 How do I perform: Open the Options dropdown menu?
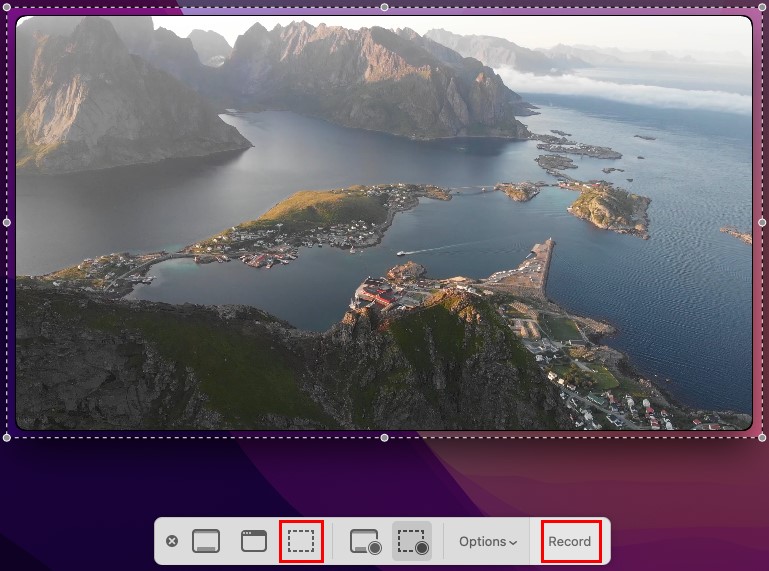coord(487,542)
